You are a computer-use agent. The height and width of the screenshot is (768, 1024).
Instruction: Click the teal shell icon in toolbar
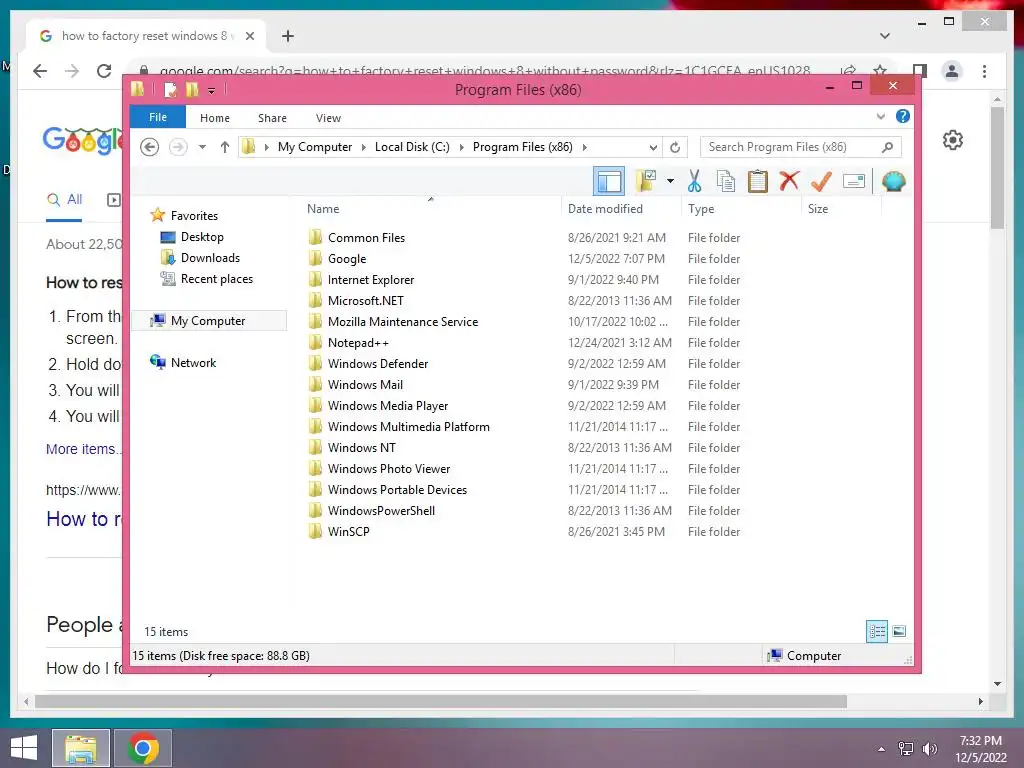click(x=893, y=182)
